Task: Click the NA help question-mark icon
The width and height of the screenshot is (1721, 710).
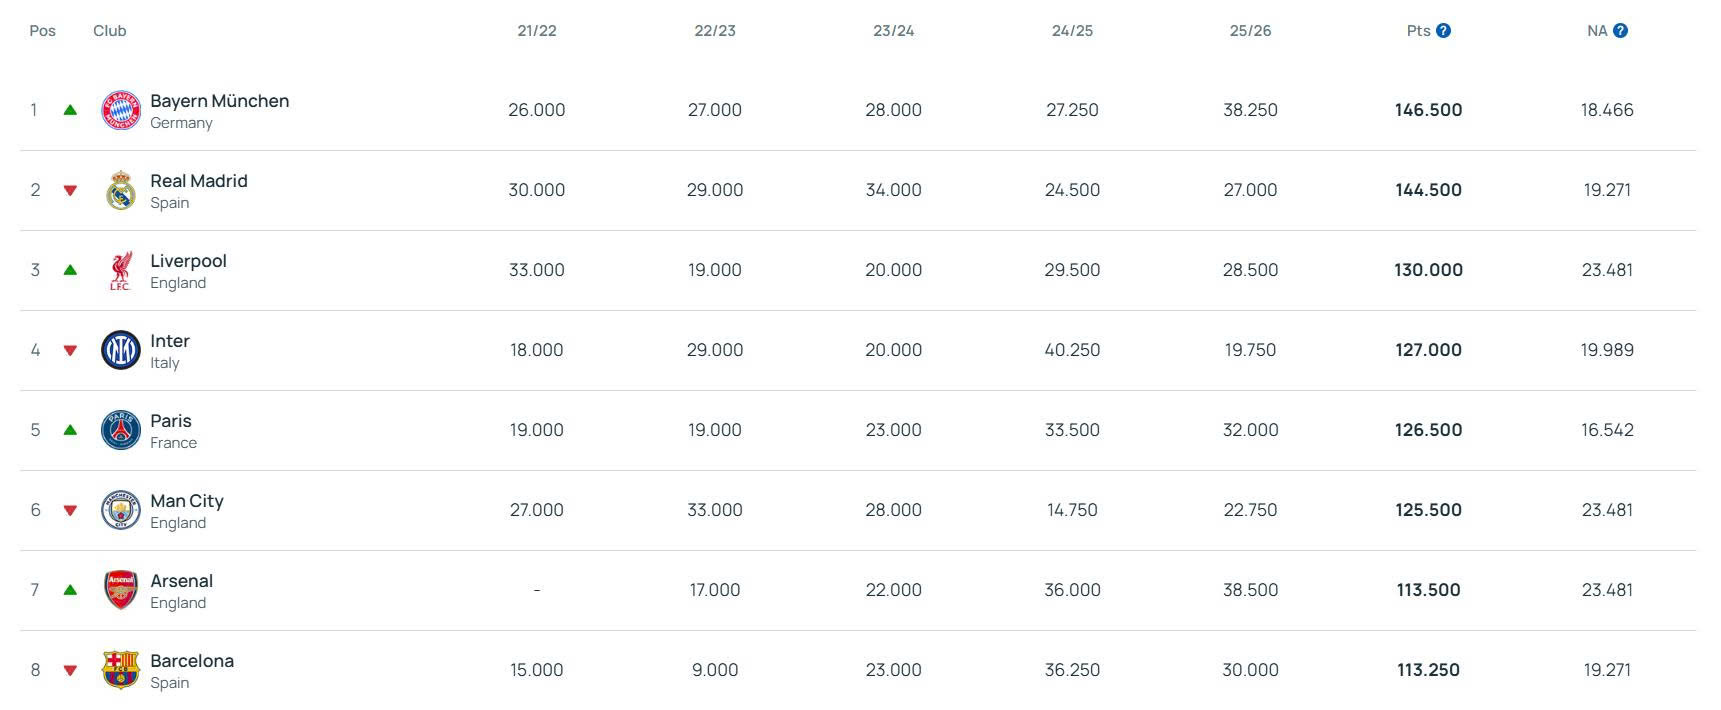Action: coord(1620,31)
